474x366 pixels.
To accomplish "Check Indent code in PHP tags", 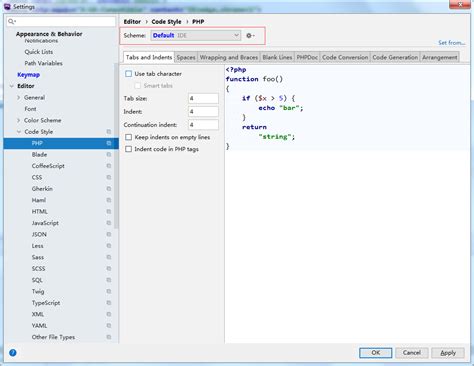I will coord(129,149).
